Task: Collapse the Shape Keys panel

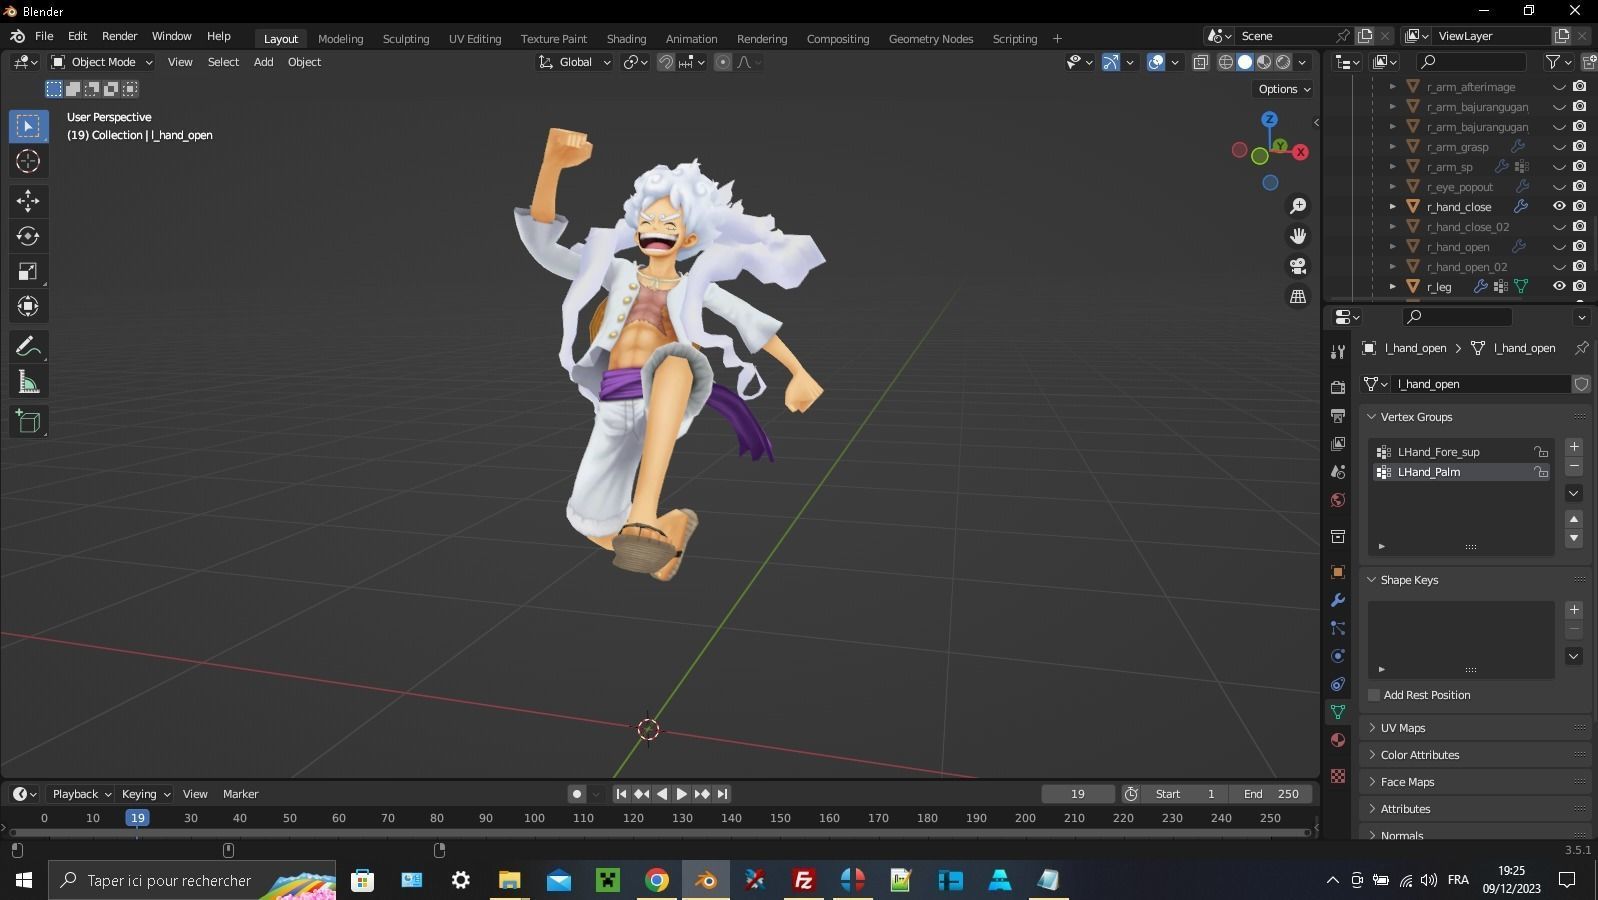Action: point(1372,580)
